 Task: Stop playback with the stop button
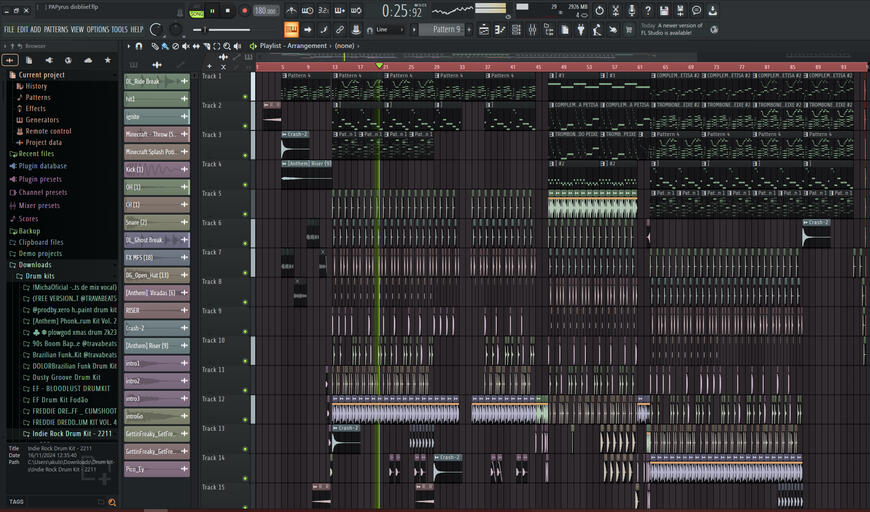(x=227, y=11)
